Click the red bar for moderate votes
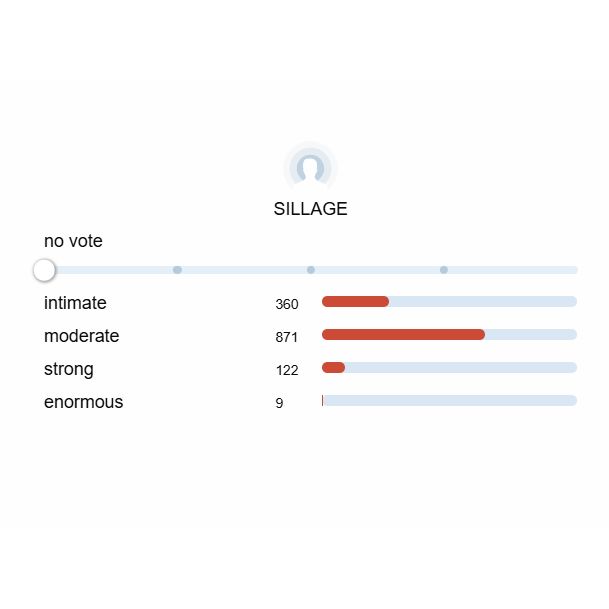This screenshot has height=609, width=609. (403, 335)
